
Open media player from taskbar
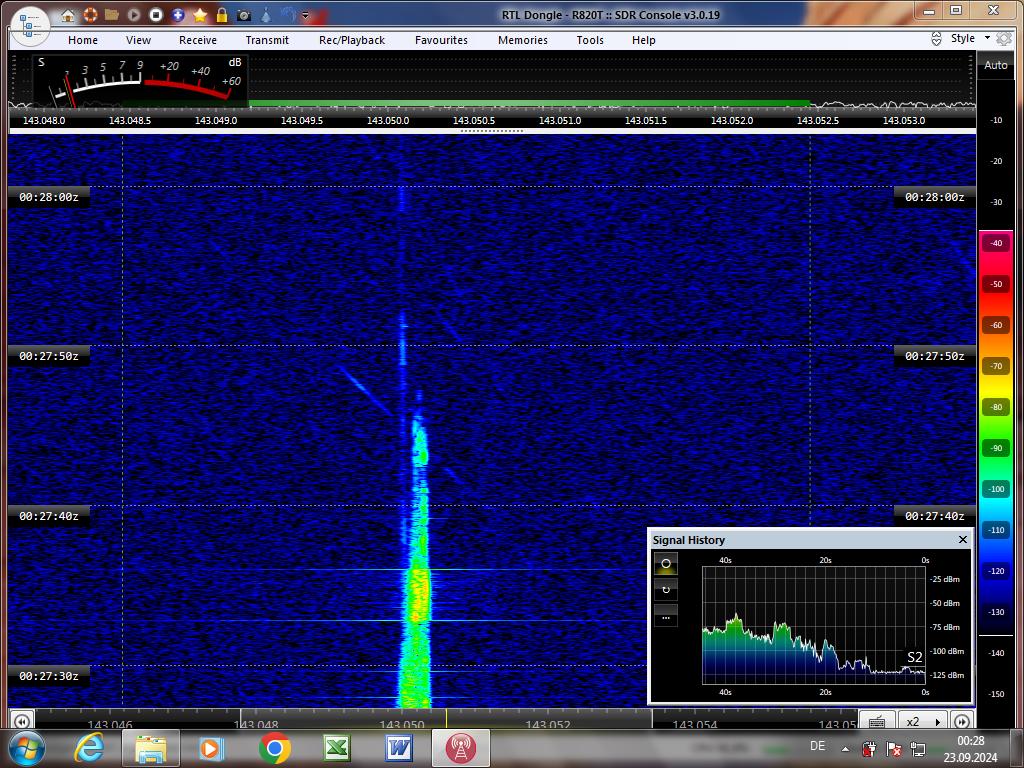[211, 748]
